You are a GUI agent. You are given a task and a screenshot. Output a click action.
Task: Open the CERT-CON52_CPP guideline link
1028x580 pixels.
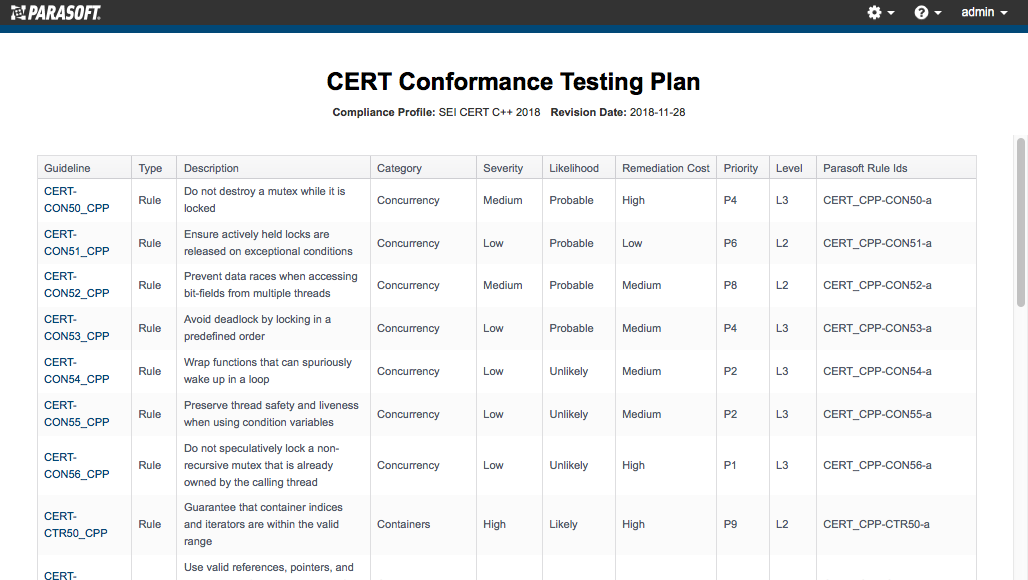pos(76,285)
